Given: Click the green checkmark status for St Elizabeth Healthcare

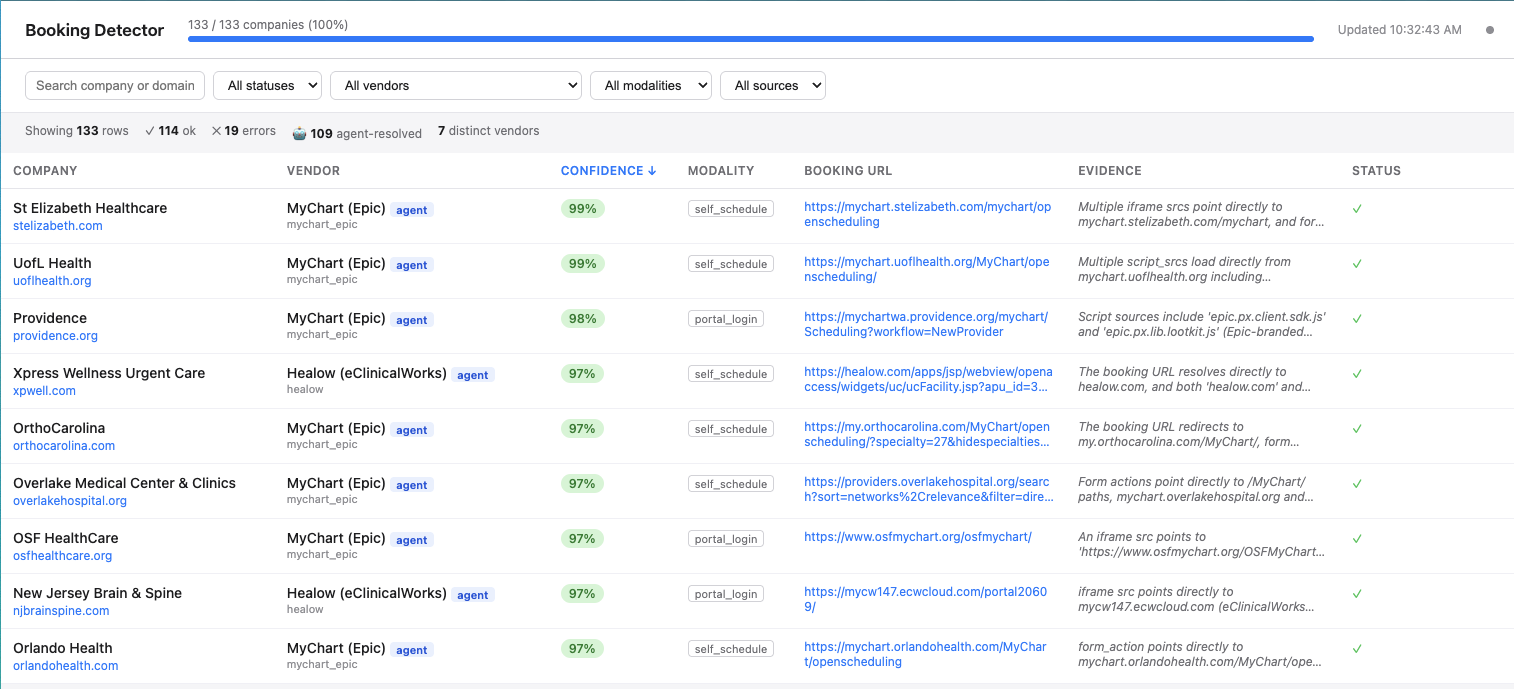Looking at the screenshot, I should 1357,209.
